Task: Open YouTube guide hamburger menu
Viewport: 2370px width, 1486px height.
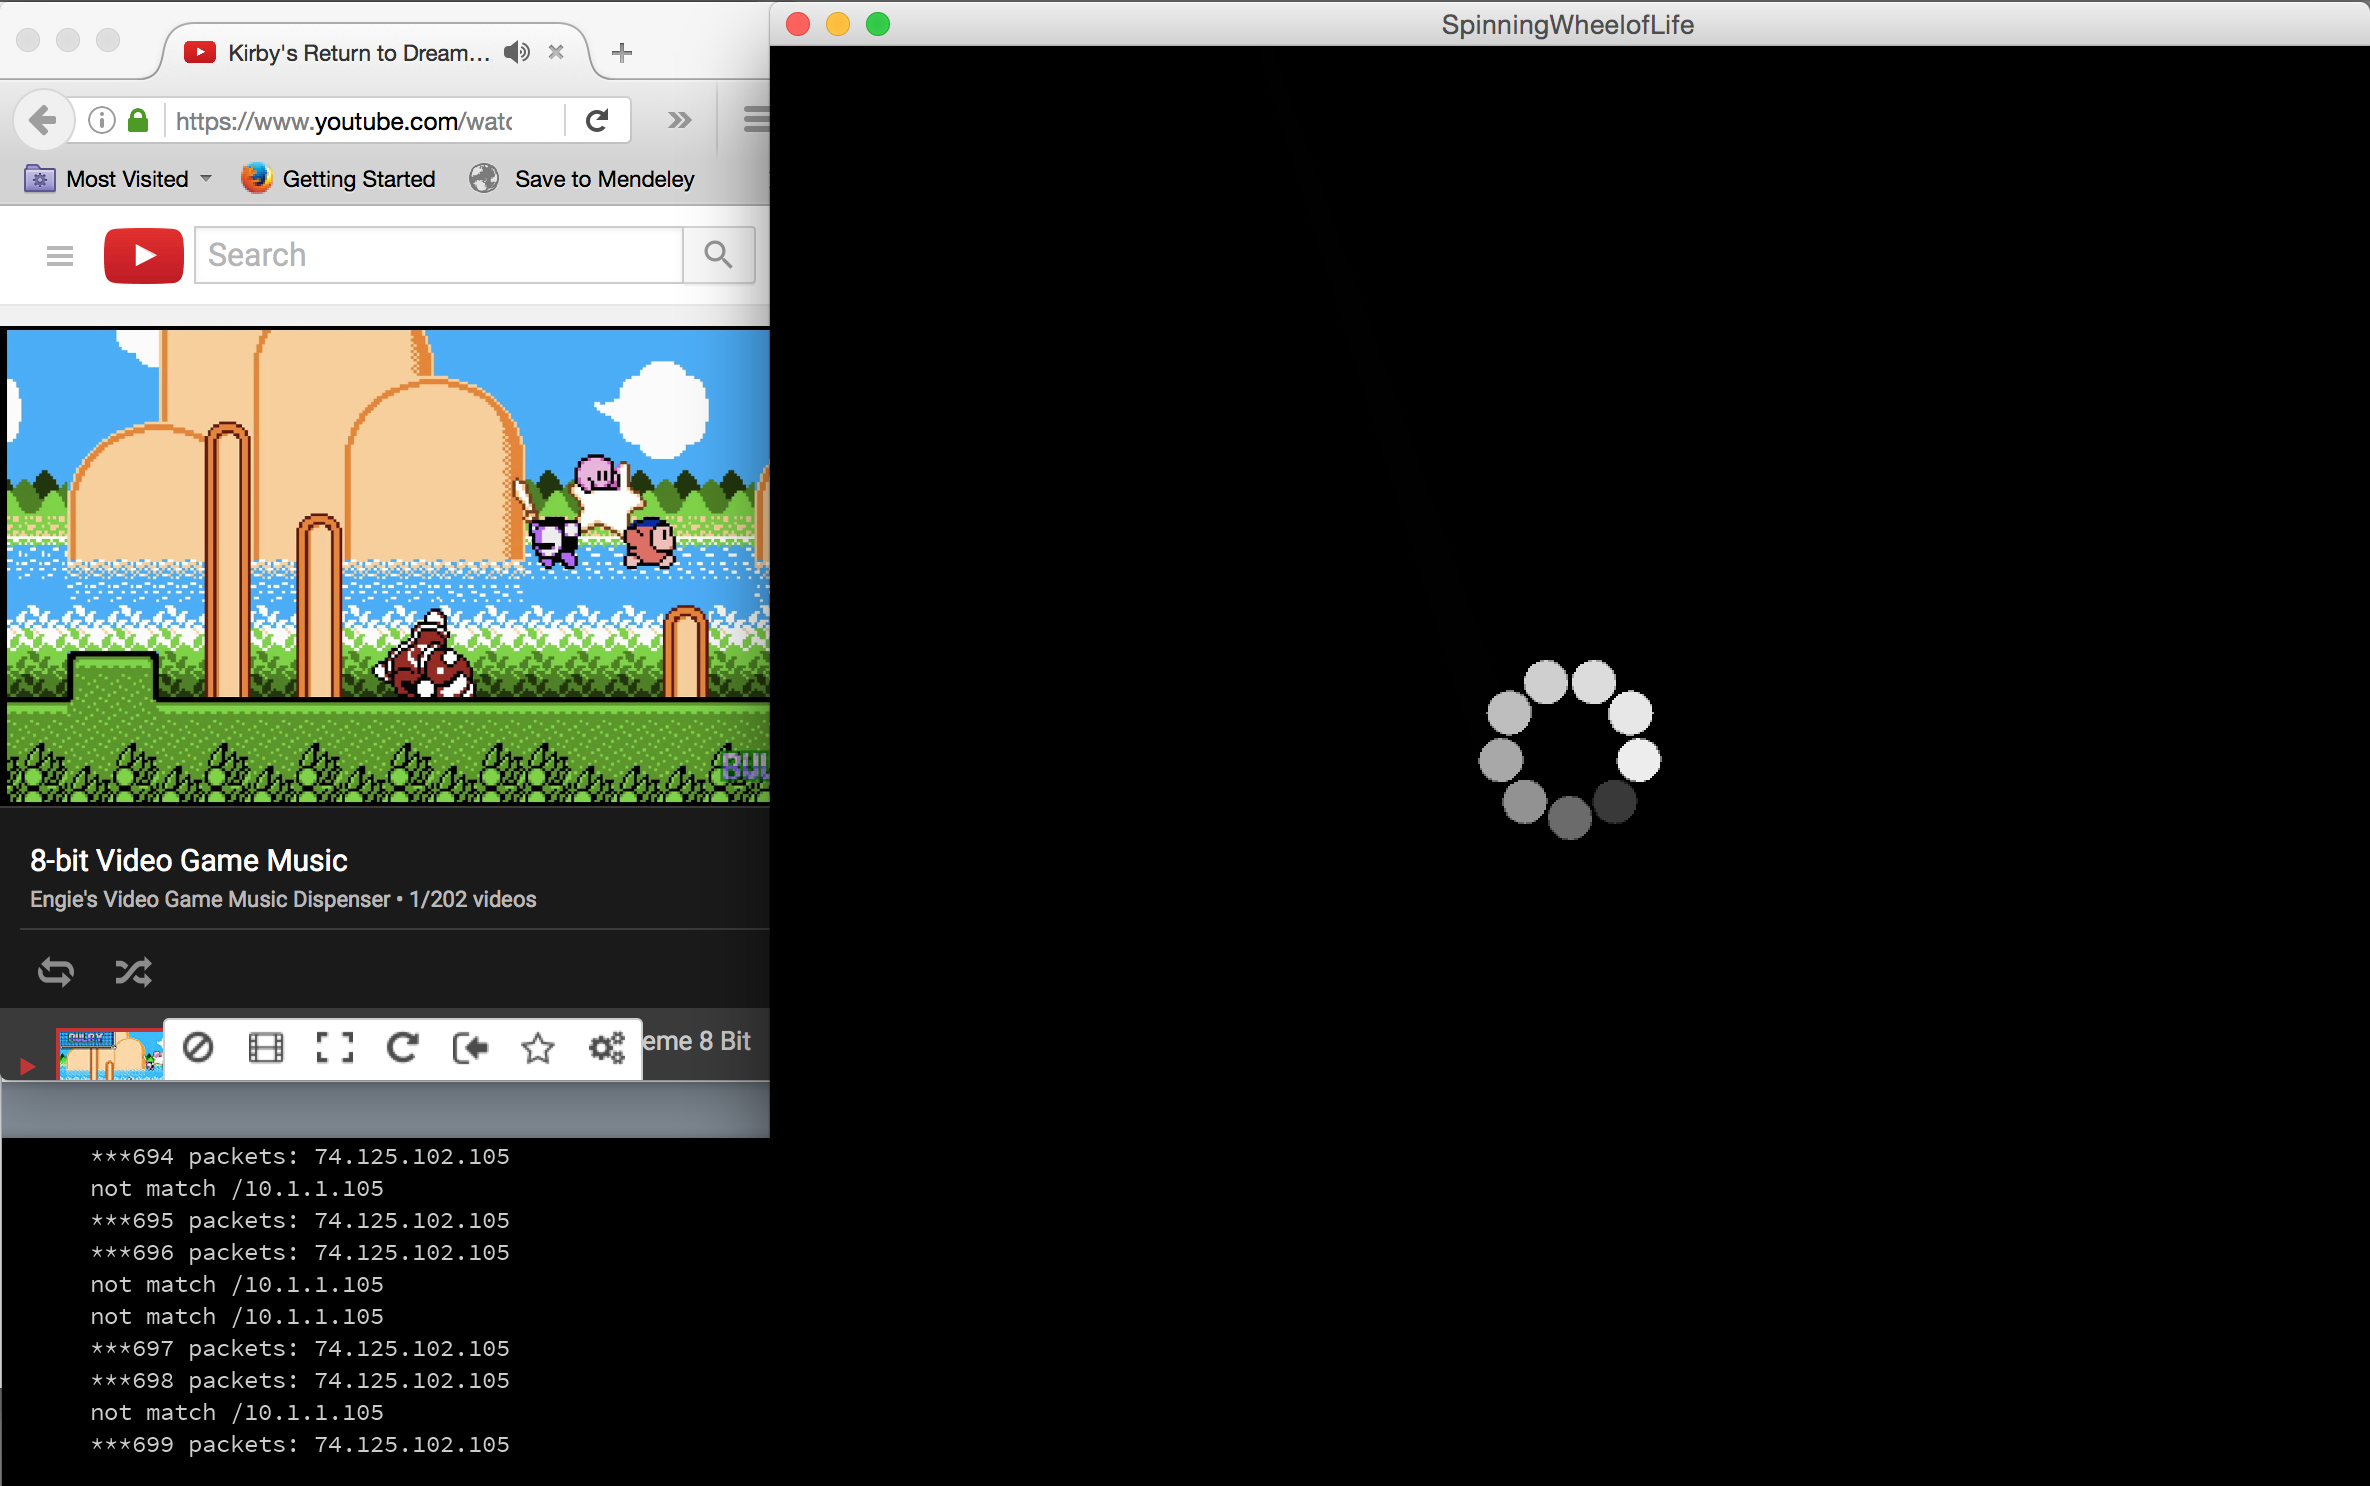Action: 60,255
